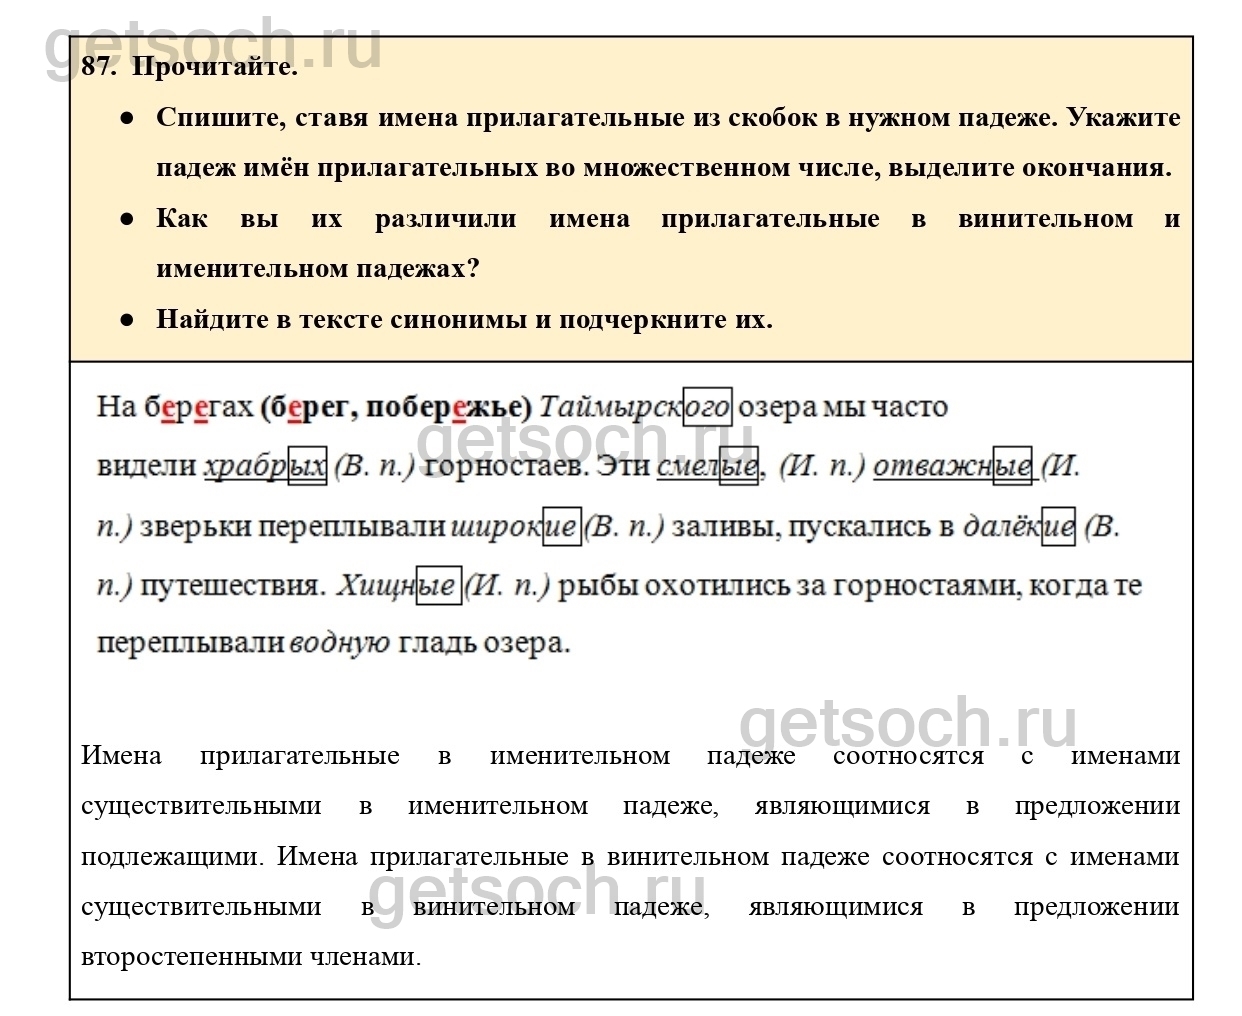Click the boxed ending "ые" in смелые
The width and height of the screenshot is (1242, 1016).
tap(738, 466)
